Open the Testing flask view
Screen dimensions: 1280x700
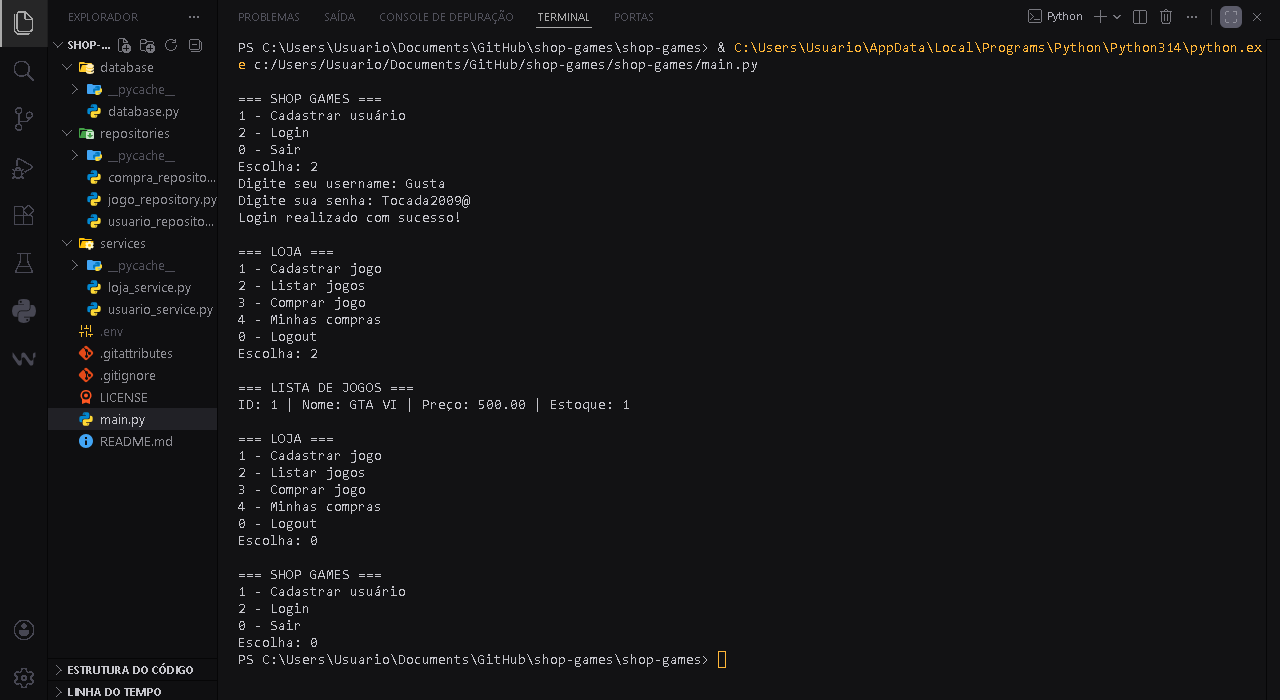23,263
